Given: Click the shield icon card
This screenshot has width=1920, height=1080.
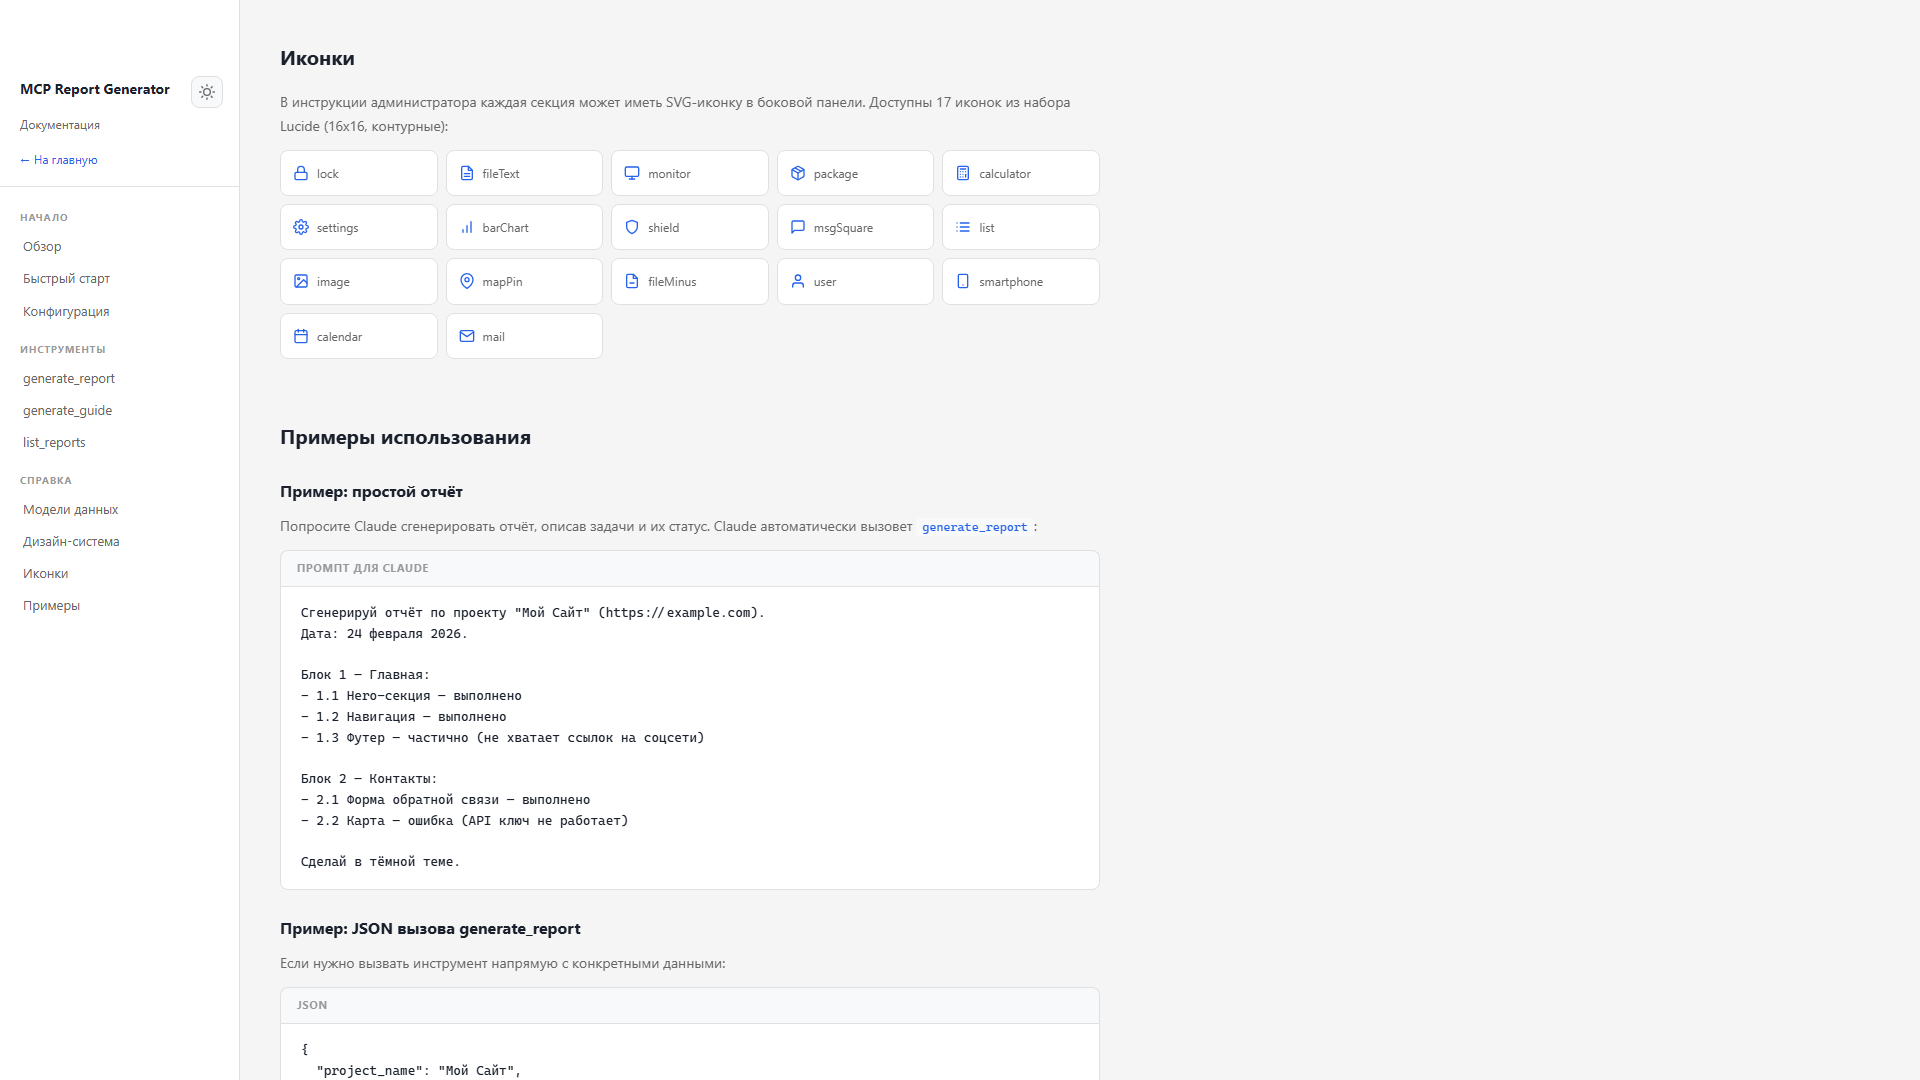Looking at the screenshot, I should click(689, 227).
